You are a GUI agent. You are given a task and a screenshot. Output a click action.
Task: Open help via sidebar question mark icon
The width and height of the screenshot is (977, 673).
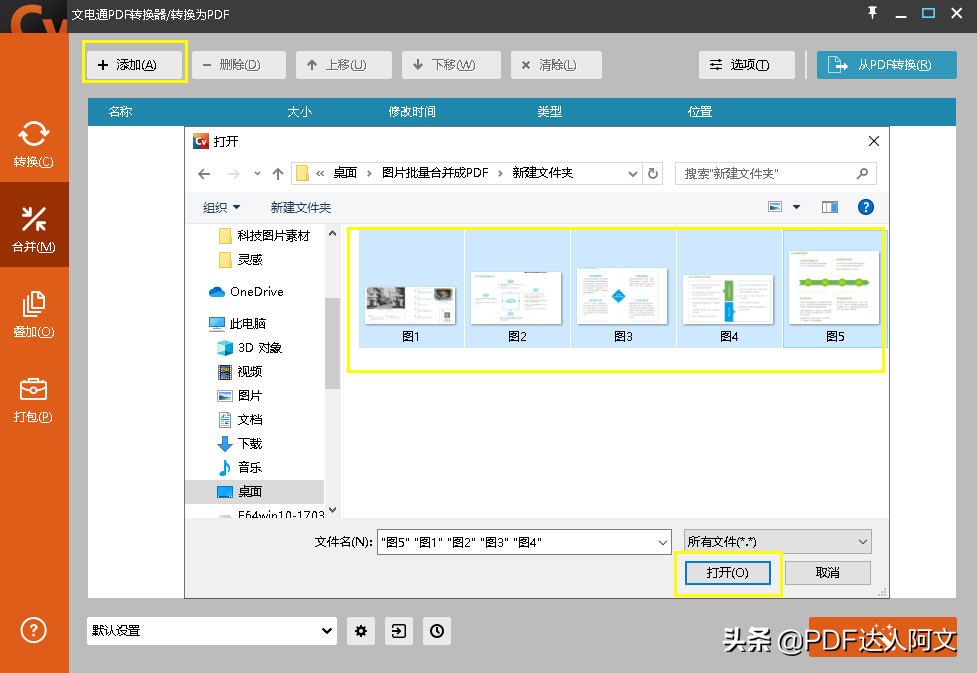coord(34,630)
